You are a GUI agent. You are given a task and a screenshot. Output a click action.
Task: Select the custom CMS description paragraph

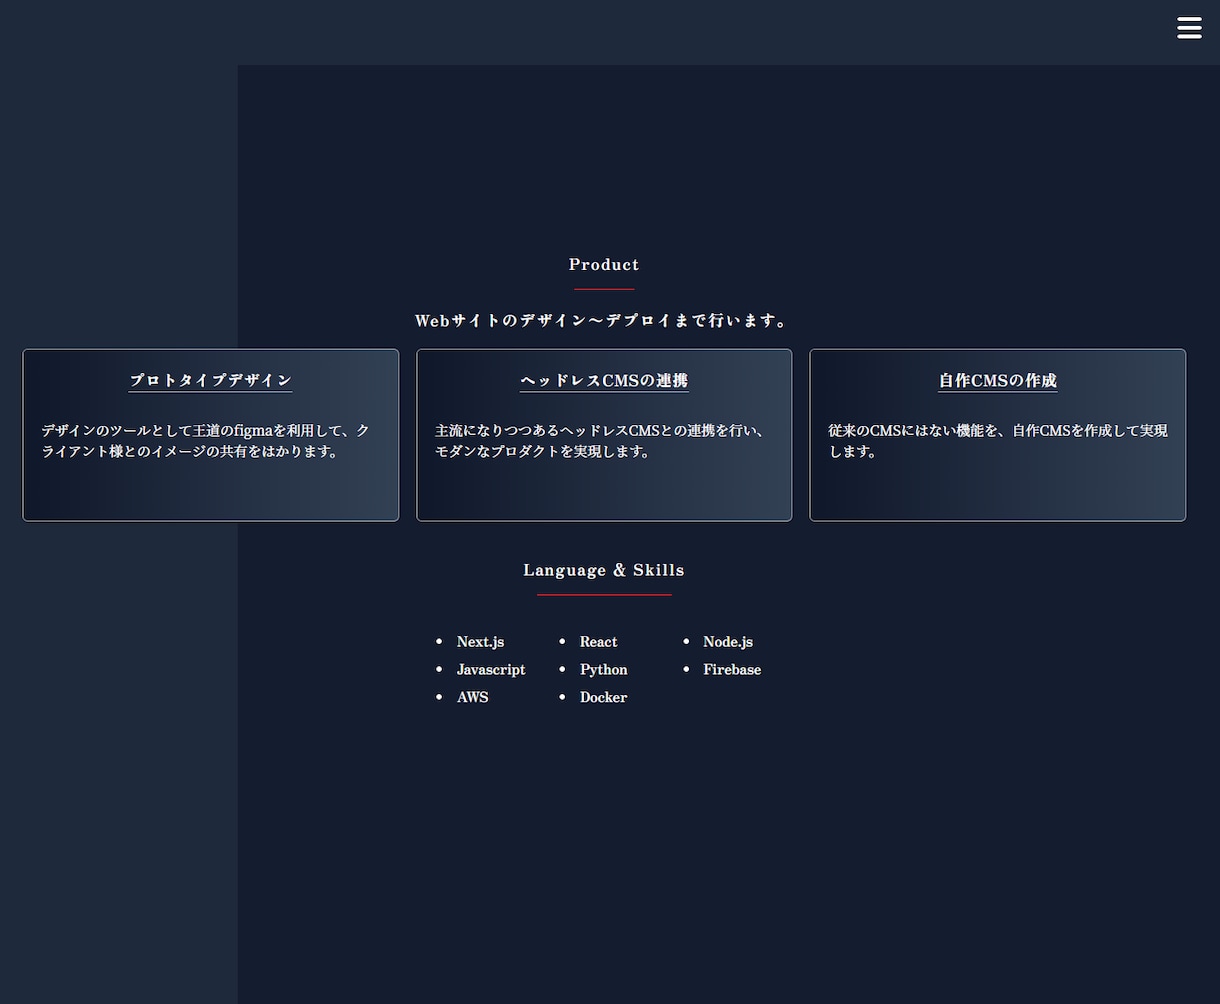pyautogui.click(x=998, y=441)
